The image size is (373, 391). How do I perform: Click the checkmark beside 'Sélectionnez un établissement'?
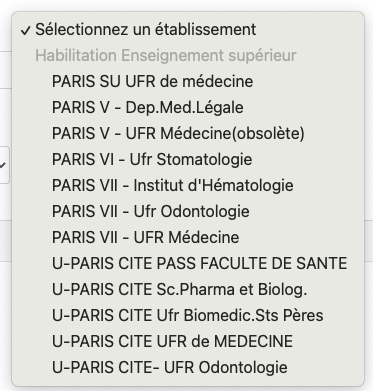click(x=25, y=31)
